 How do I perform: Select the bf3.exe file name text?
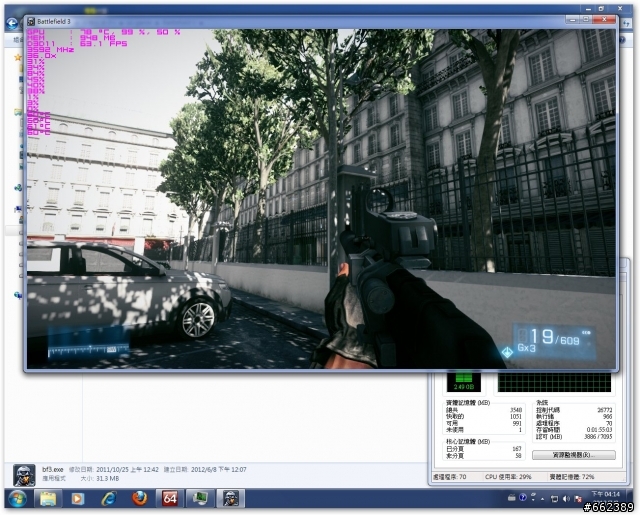[53, 469]
